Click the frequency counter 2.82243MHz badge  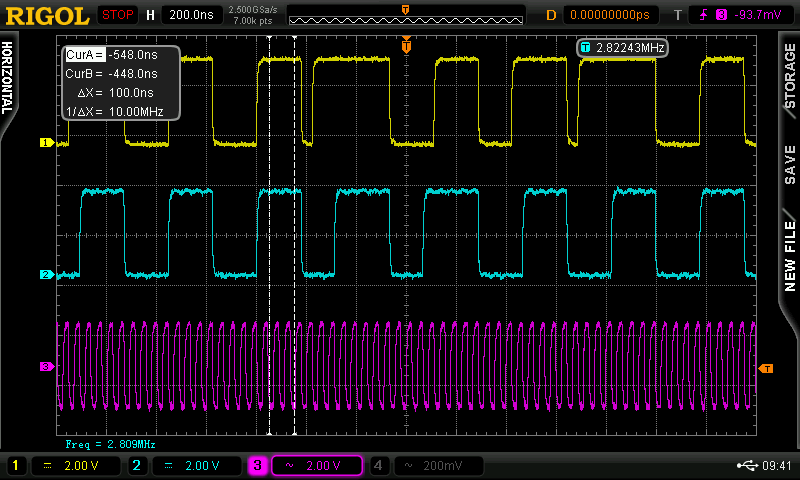point(622,47)
